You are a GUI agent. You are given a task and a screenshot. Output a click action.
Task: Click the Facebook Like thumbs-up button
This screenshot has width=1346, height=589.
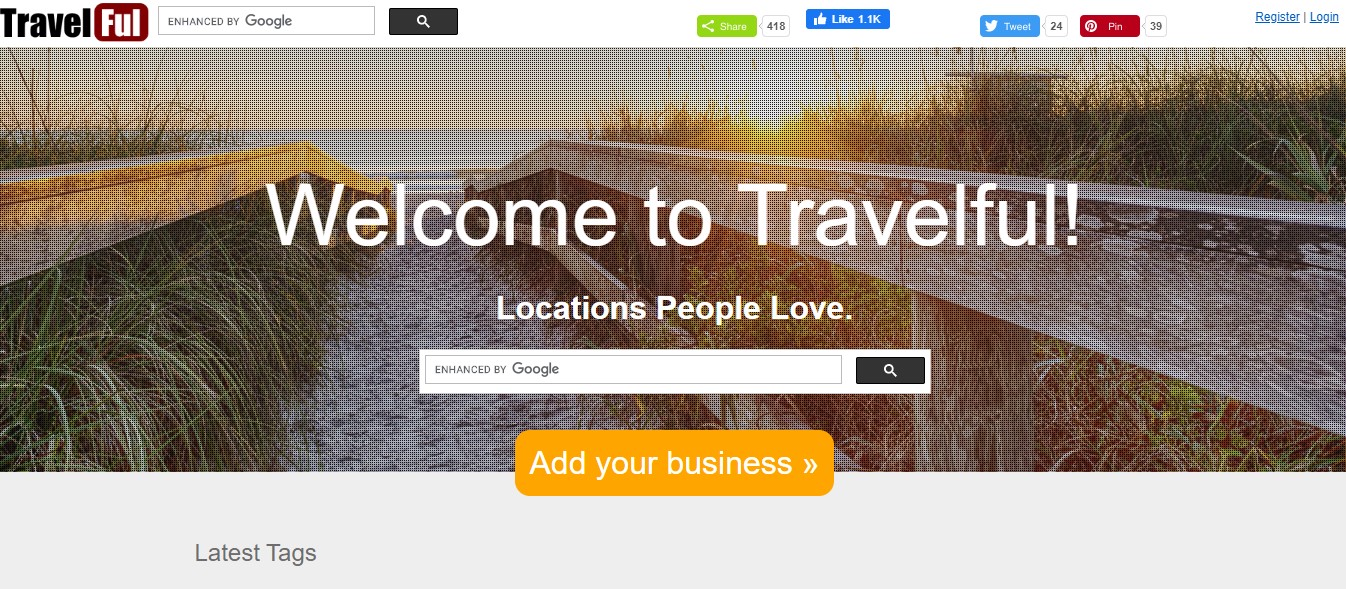(x=848, y=19)
